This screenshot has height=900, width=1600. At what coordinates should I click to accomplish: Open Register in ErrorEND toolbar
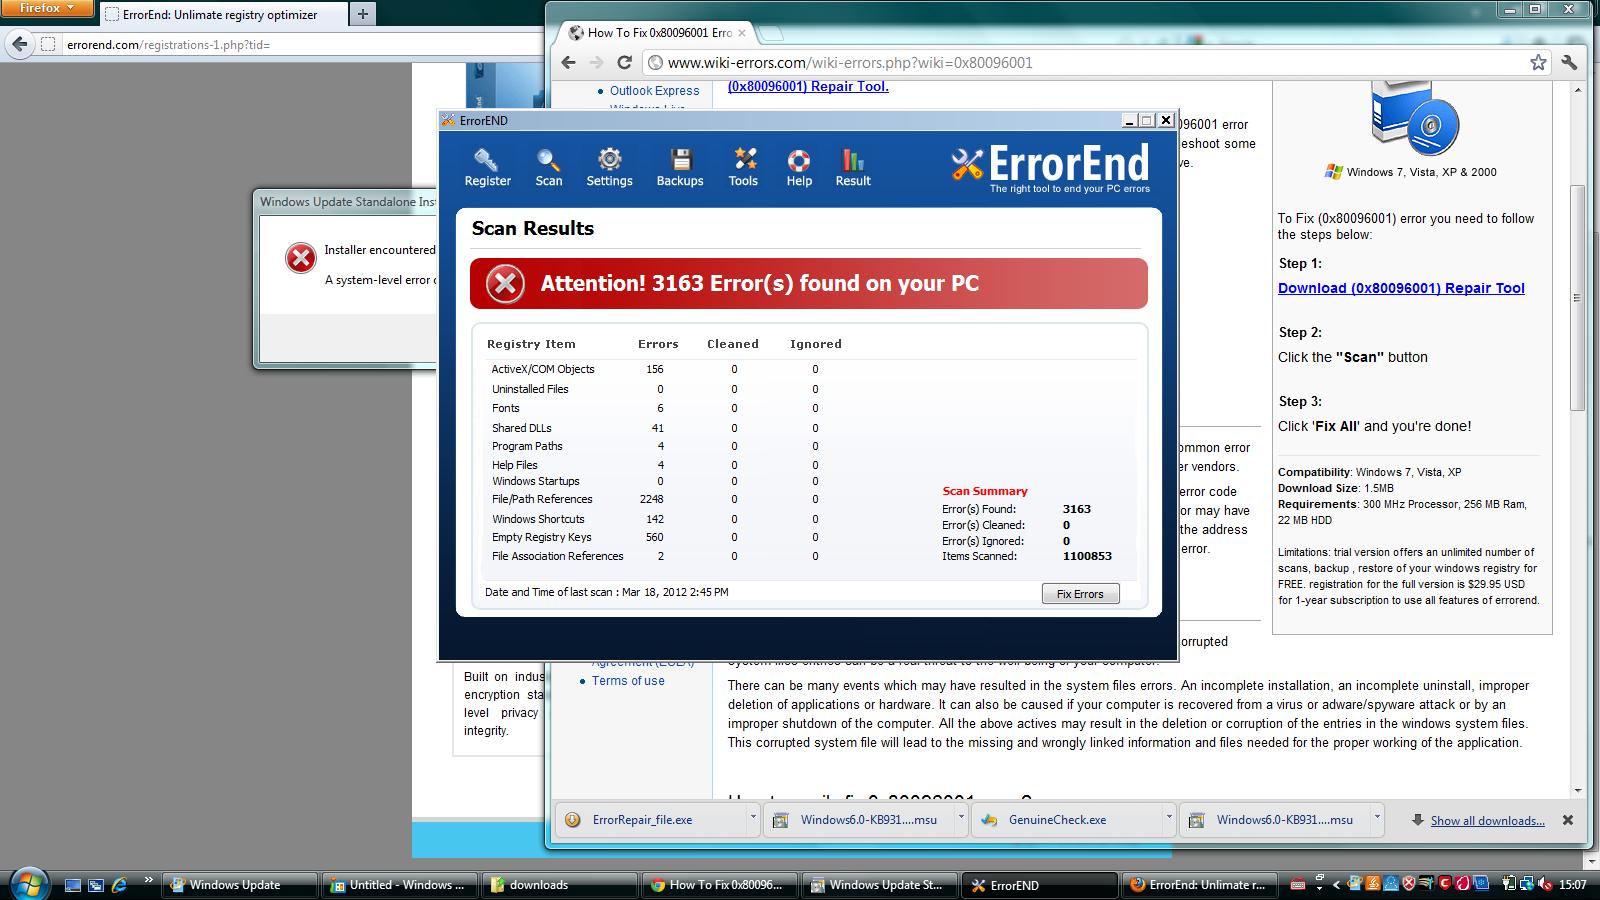coord(487,168)
